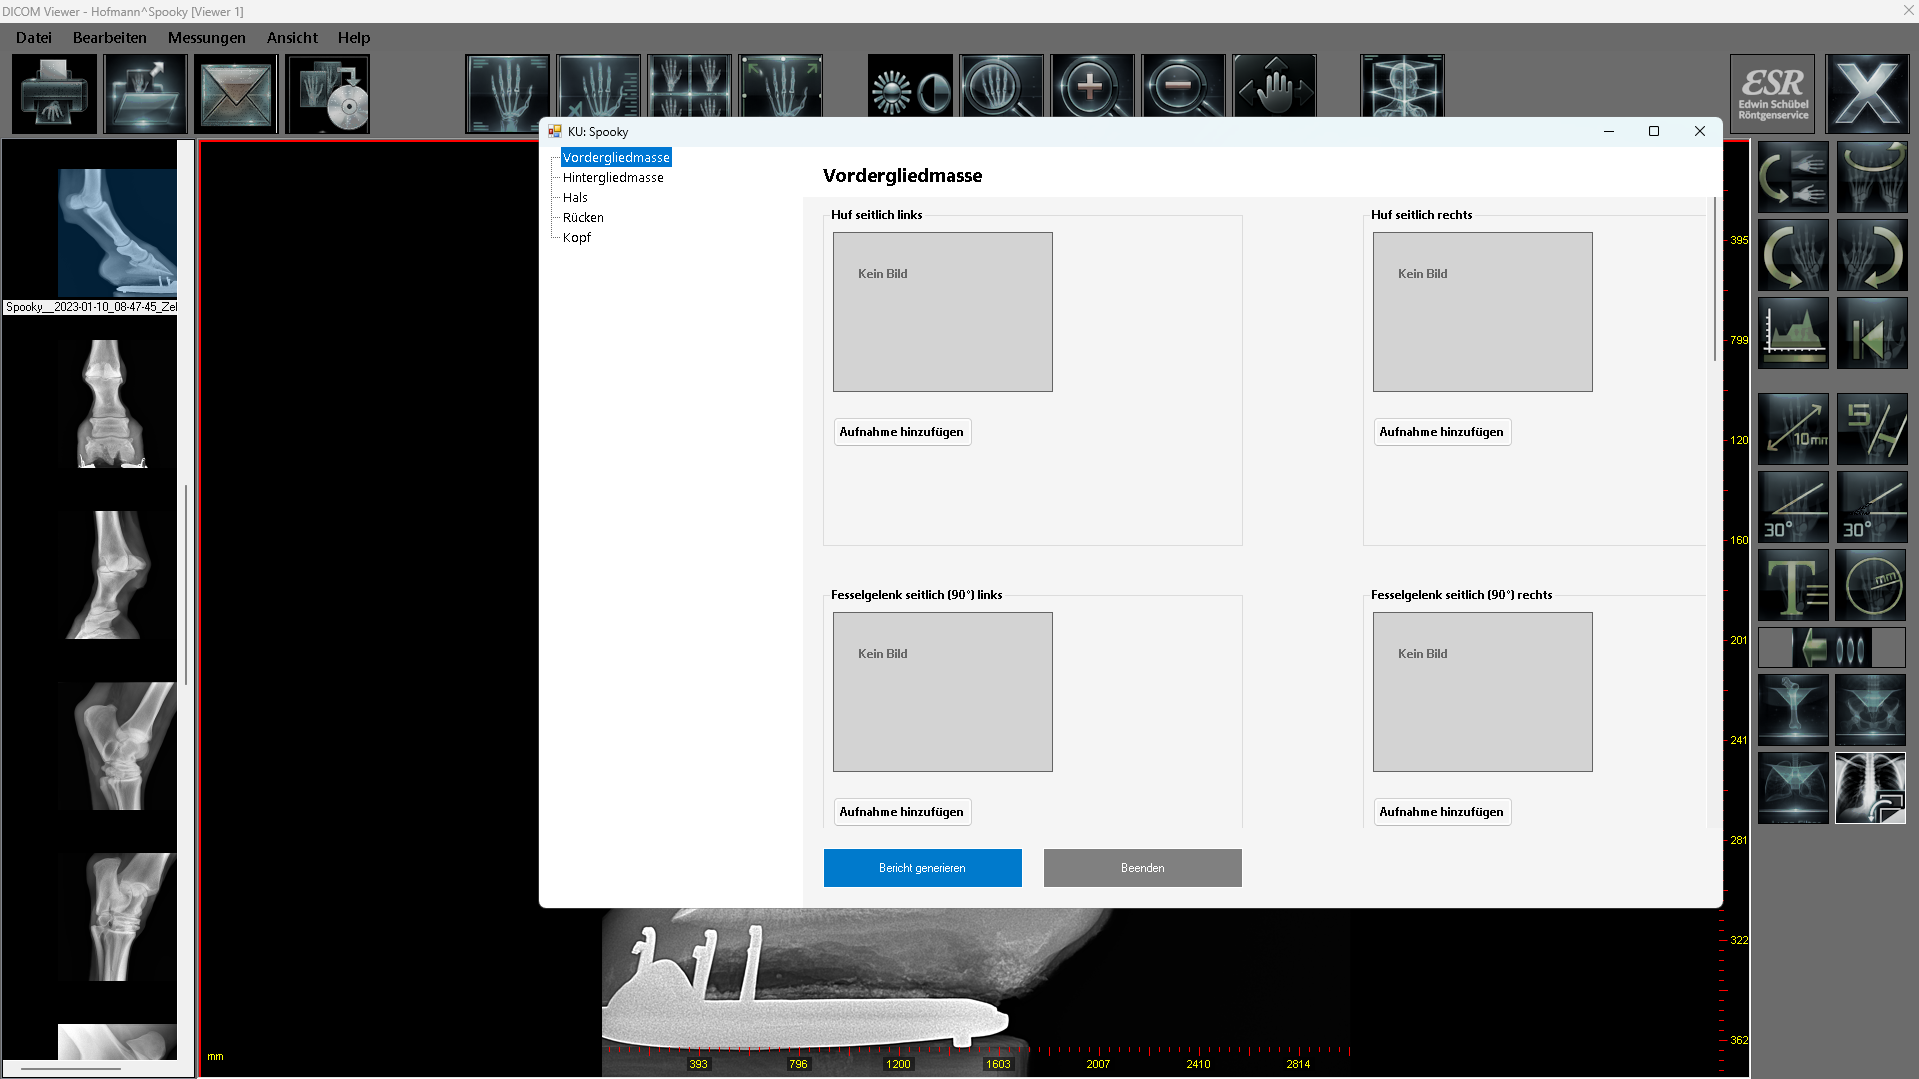The width and height of the screenshot is (1919, 1079).
Task: Click the thumbnail panel vertical scrollbar
Action: click(x=186, y=585)
